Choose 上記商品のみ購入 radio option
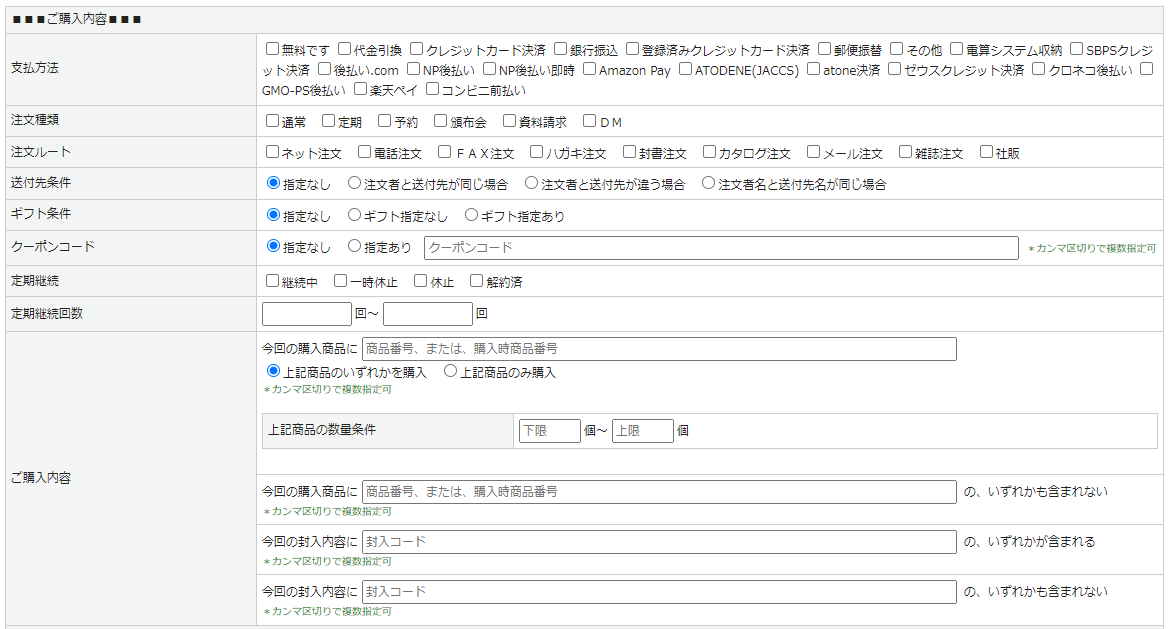The height and width of the screenshot is (629, 1168). click(x=451, y=371)
